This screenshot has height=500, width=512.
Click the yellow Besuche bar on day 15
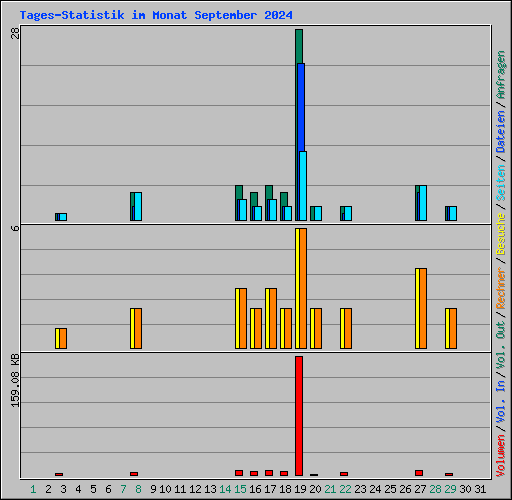coord(237,318)
